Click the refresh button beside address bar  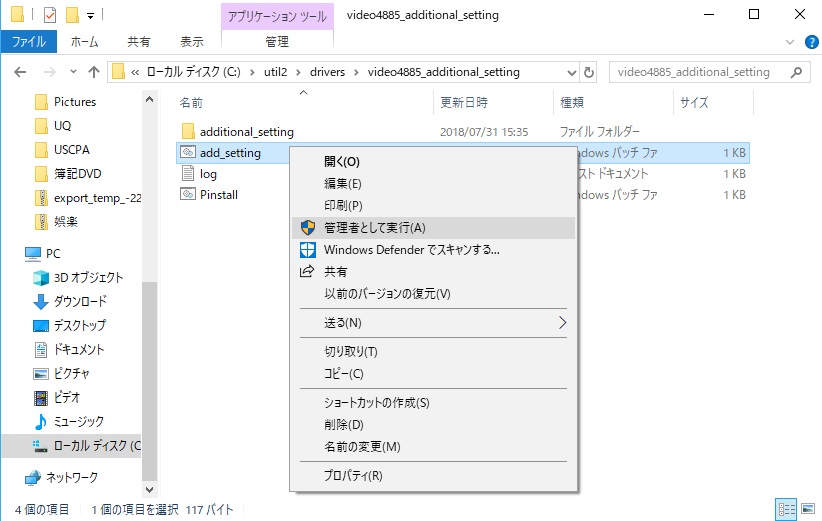[x=589, y=72]
